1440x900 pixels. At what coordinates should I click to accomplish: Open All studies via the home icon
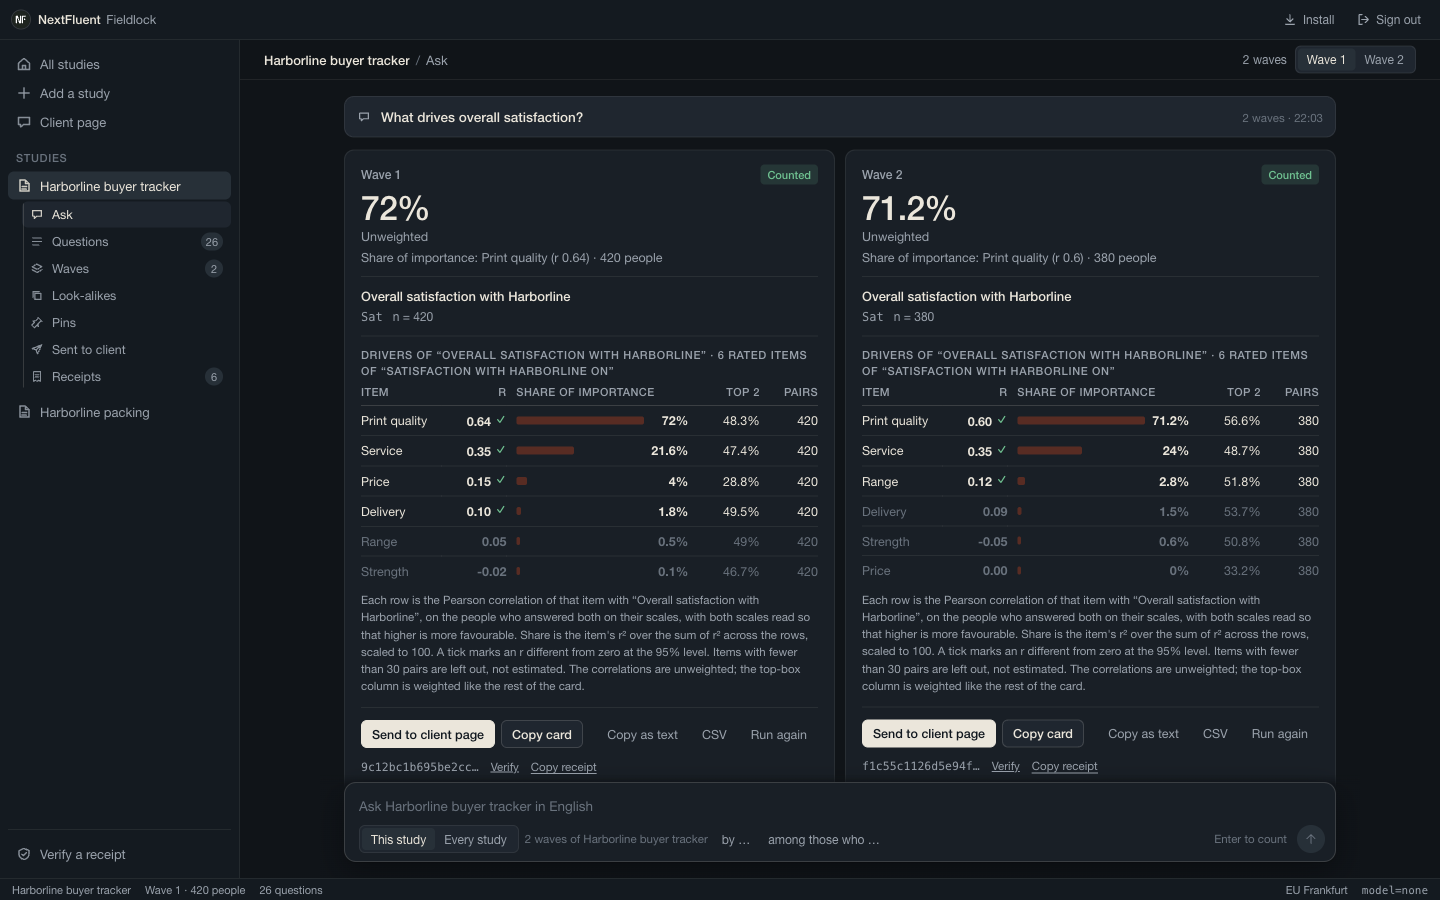(24, 65)
